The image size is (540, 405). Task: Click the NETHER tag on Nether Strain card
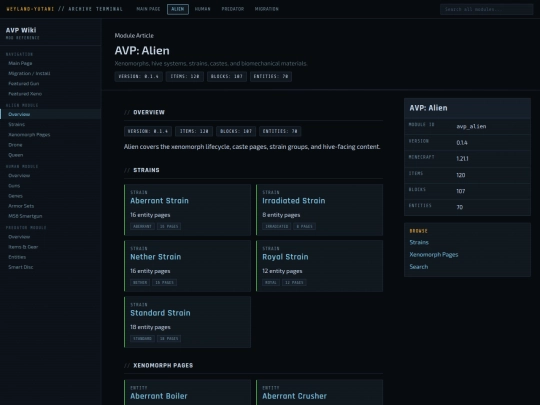140,282
